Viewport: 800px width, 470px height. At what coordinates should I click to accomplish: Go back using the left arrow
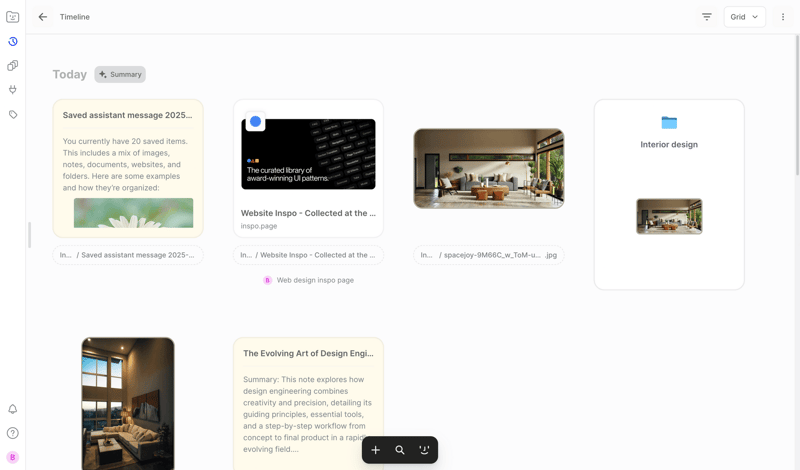pyautogui.click(x=43, y=17)
